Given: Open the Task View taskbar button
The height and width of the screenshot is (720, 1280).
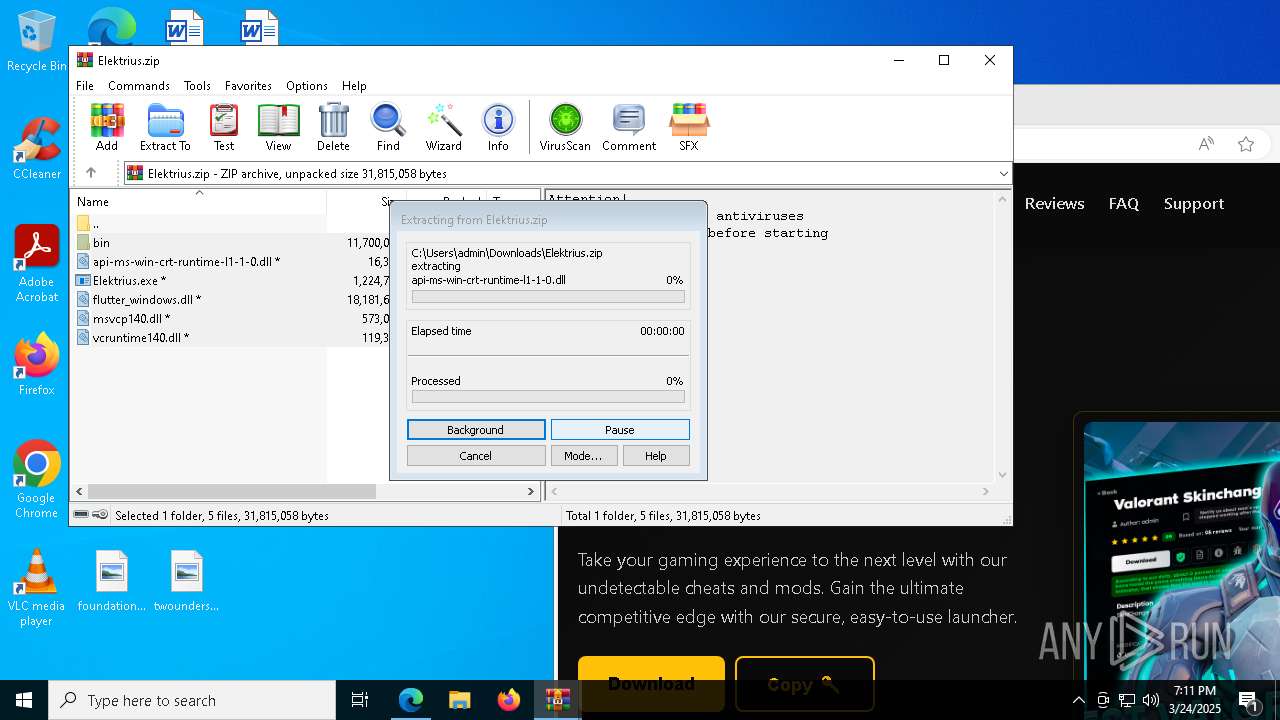Looking at the screenshot, I should point(360,700).
